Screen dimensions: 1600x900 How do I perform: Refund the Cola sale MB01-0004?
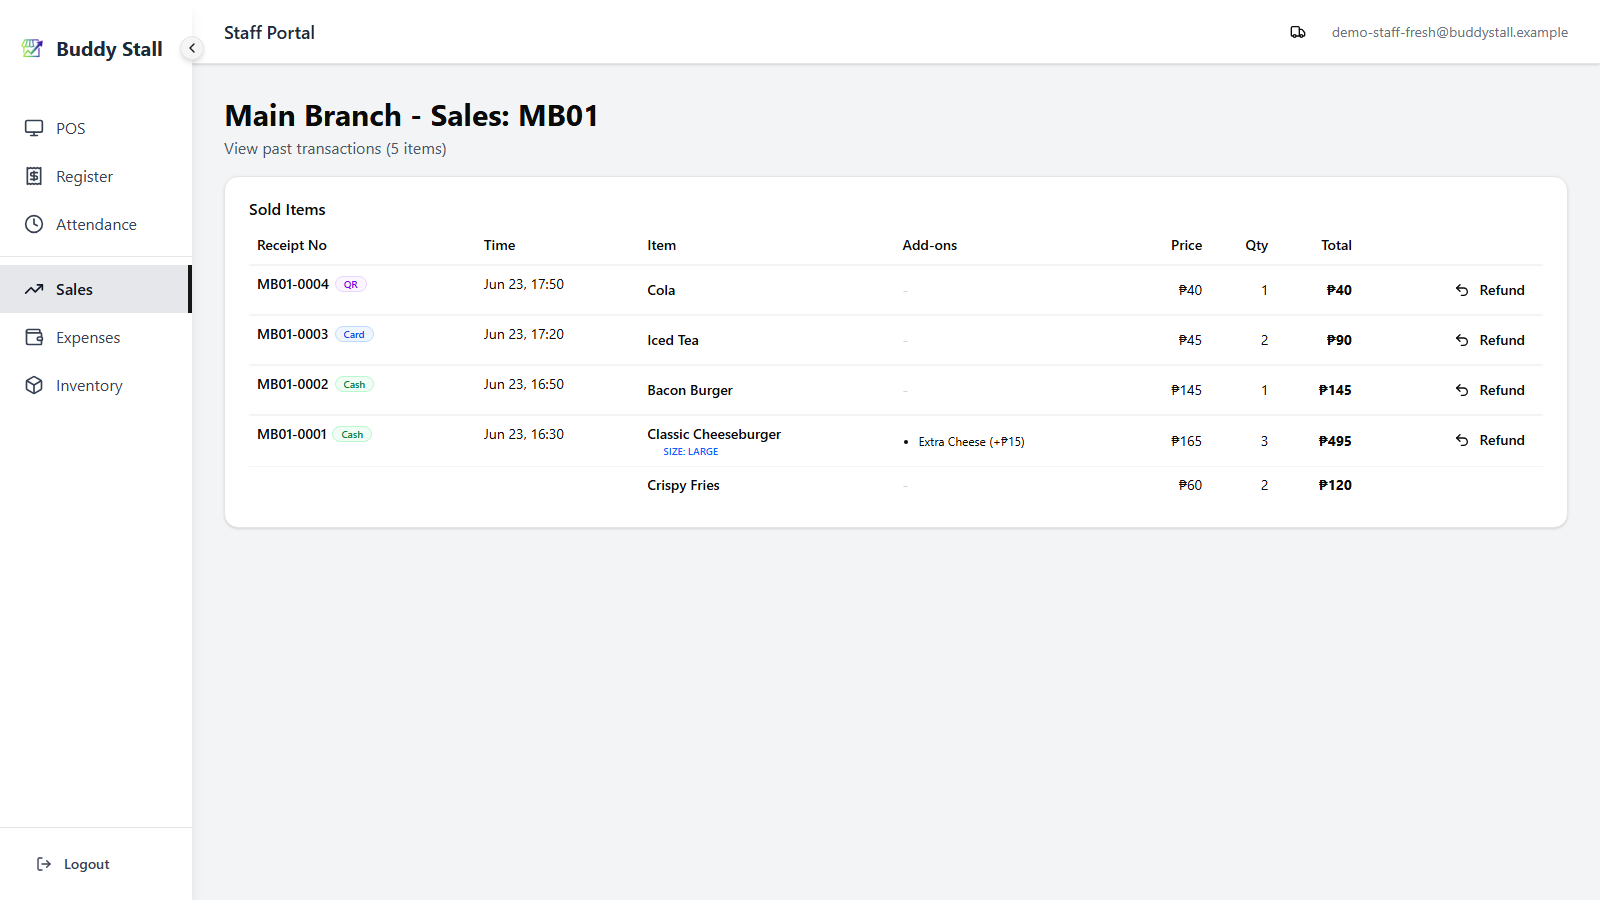click(1490, 290)
